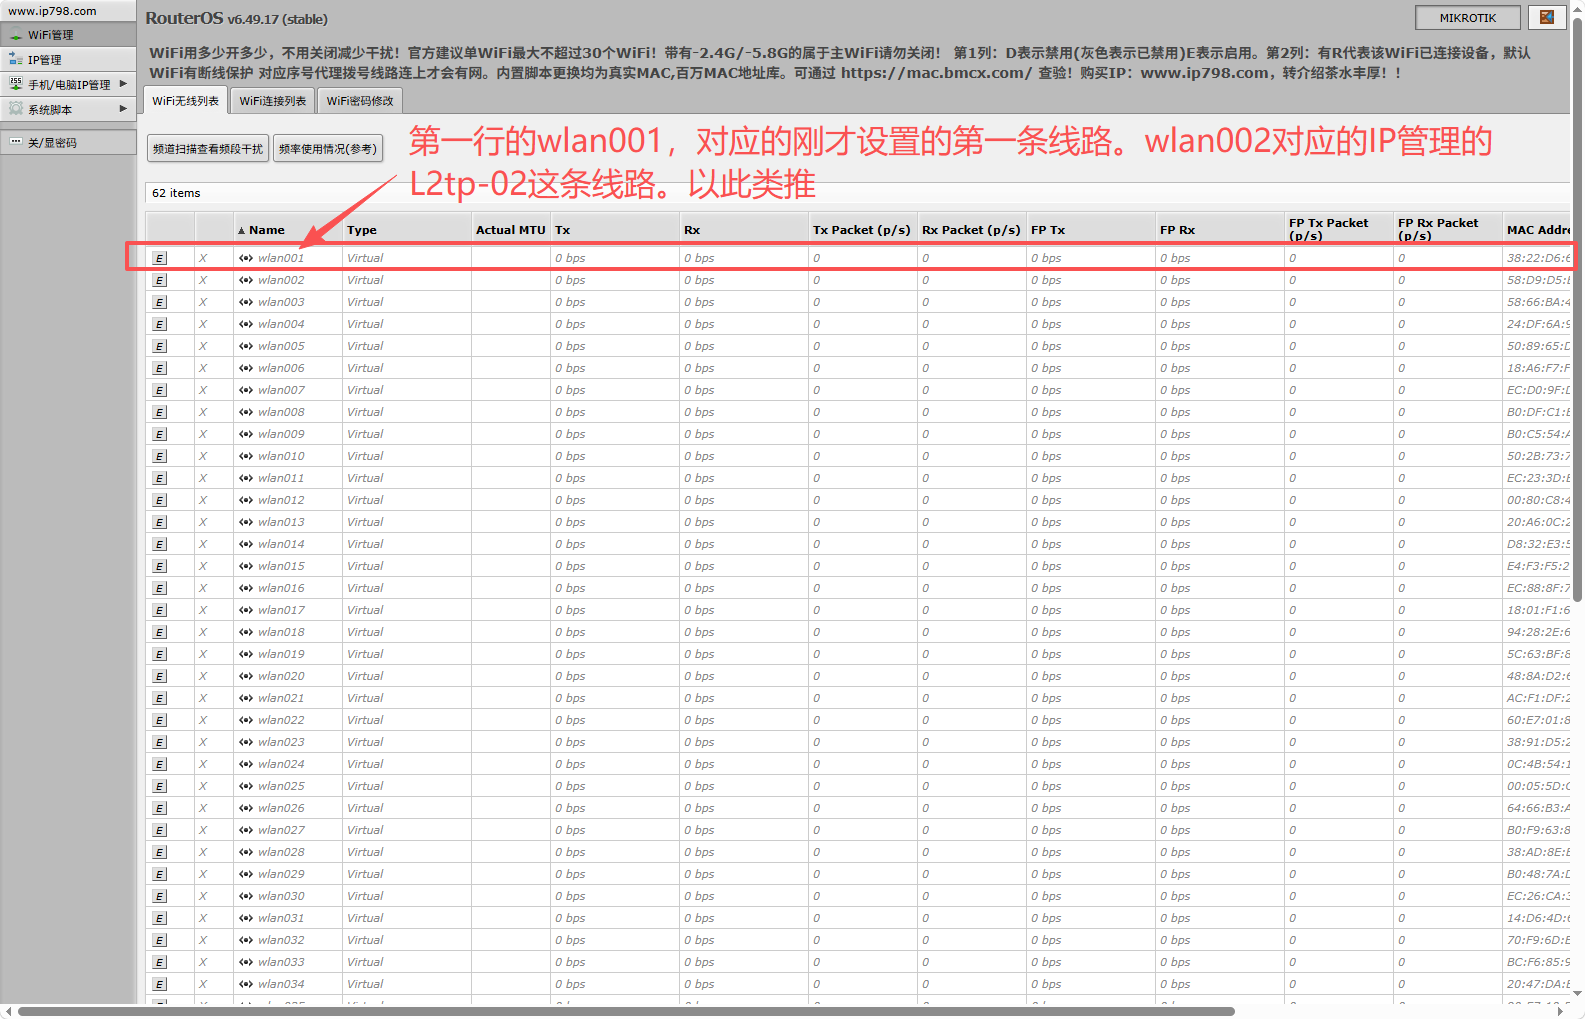This screenshot has width=1585, height=1019.
Task: Click the wlan029 name text
Action: (281, 874)
